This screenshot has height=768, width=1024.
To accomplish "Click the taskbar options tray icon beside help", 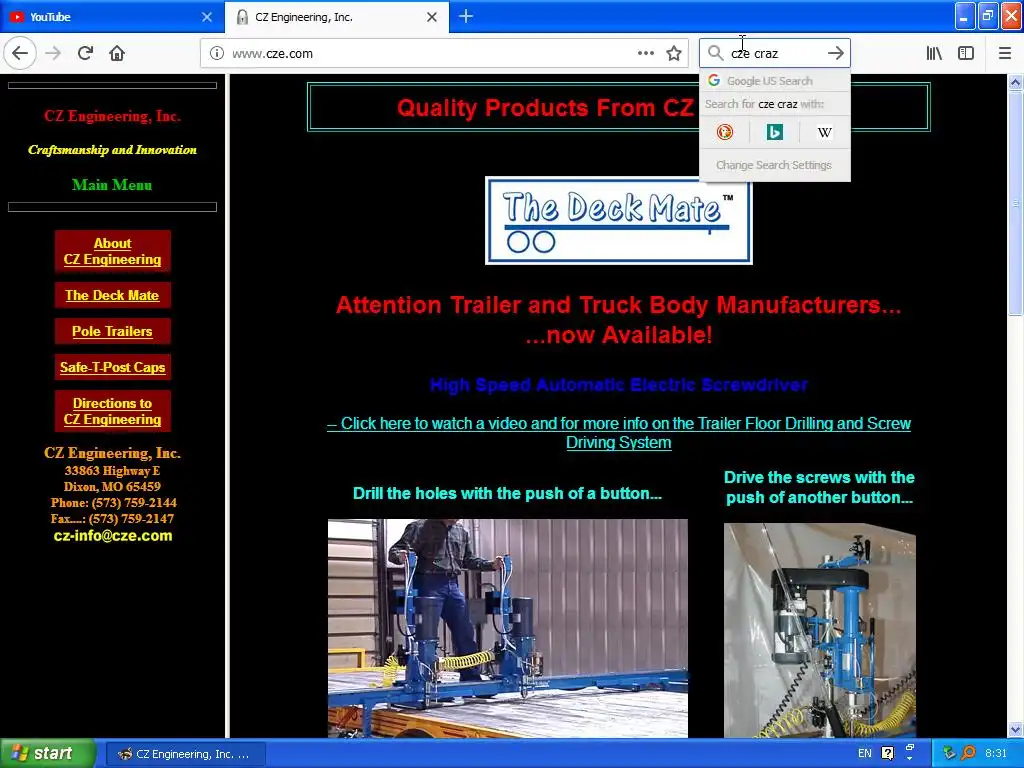I will pyautogui.click(x=910, y=752).
